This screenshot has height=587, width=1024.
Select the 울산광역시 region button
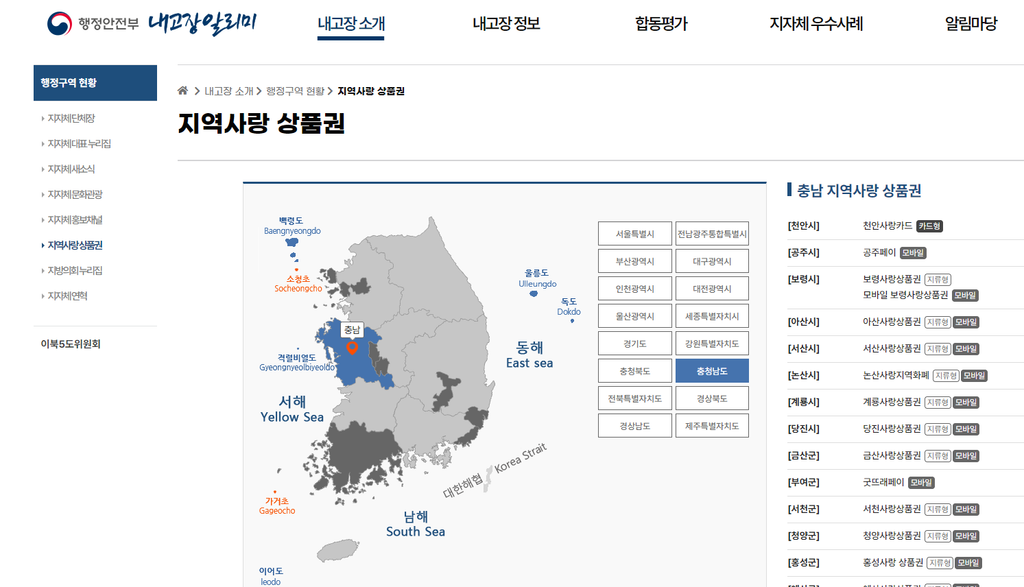point(635,316)
